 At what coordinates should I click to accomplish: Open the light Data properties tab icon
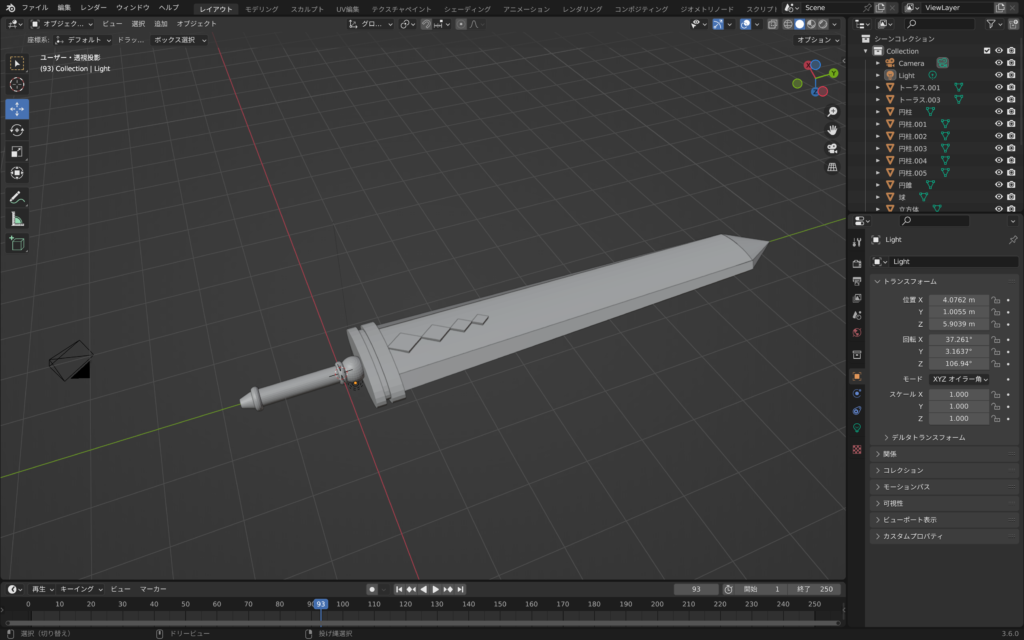(857, 428)
